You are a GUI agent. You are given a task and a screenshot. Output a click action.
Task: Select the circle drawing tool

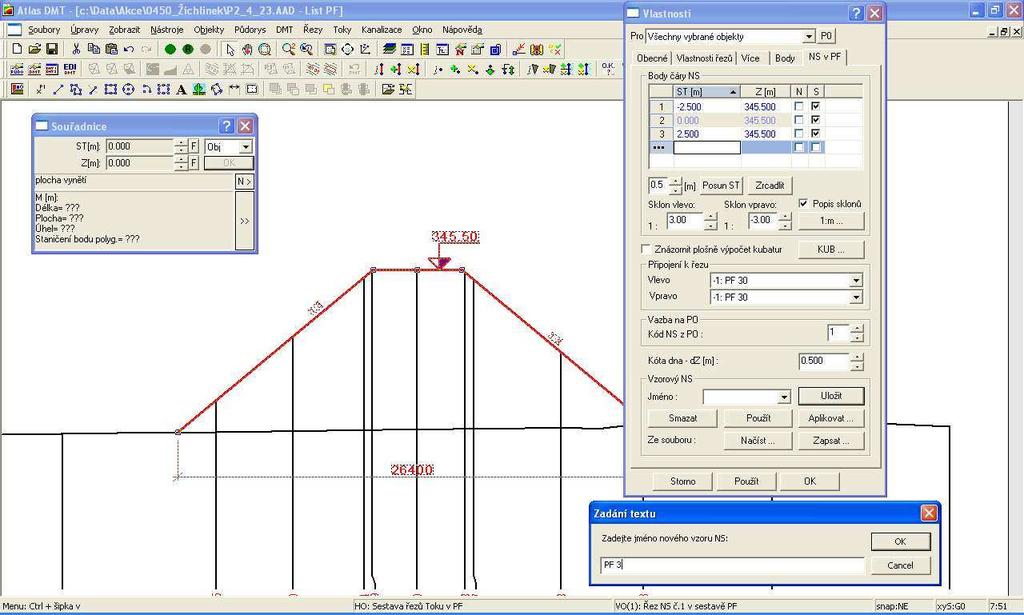pos(128,89)
